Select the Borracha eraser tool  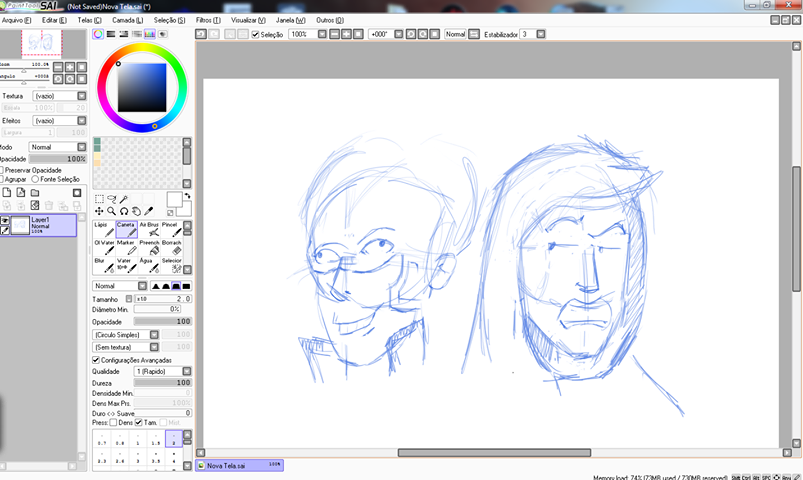click(x=172, y=247)
